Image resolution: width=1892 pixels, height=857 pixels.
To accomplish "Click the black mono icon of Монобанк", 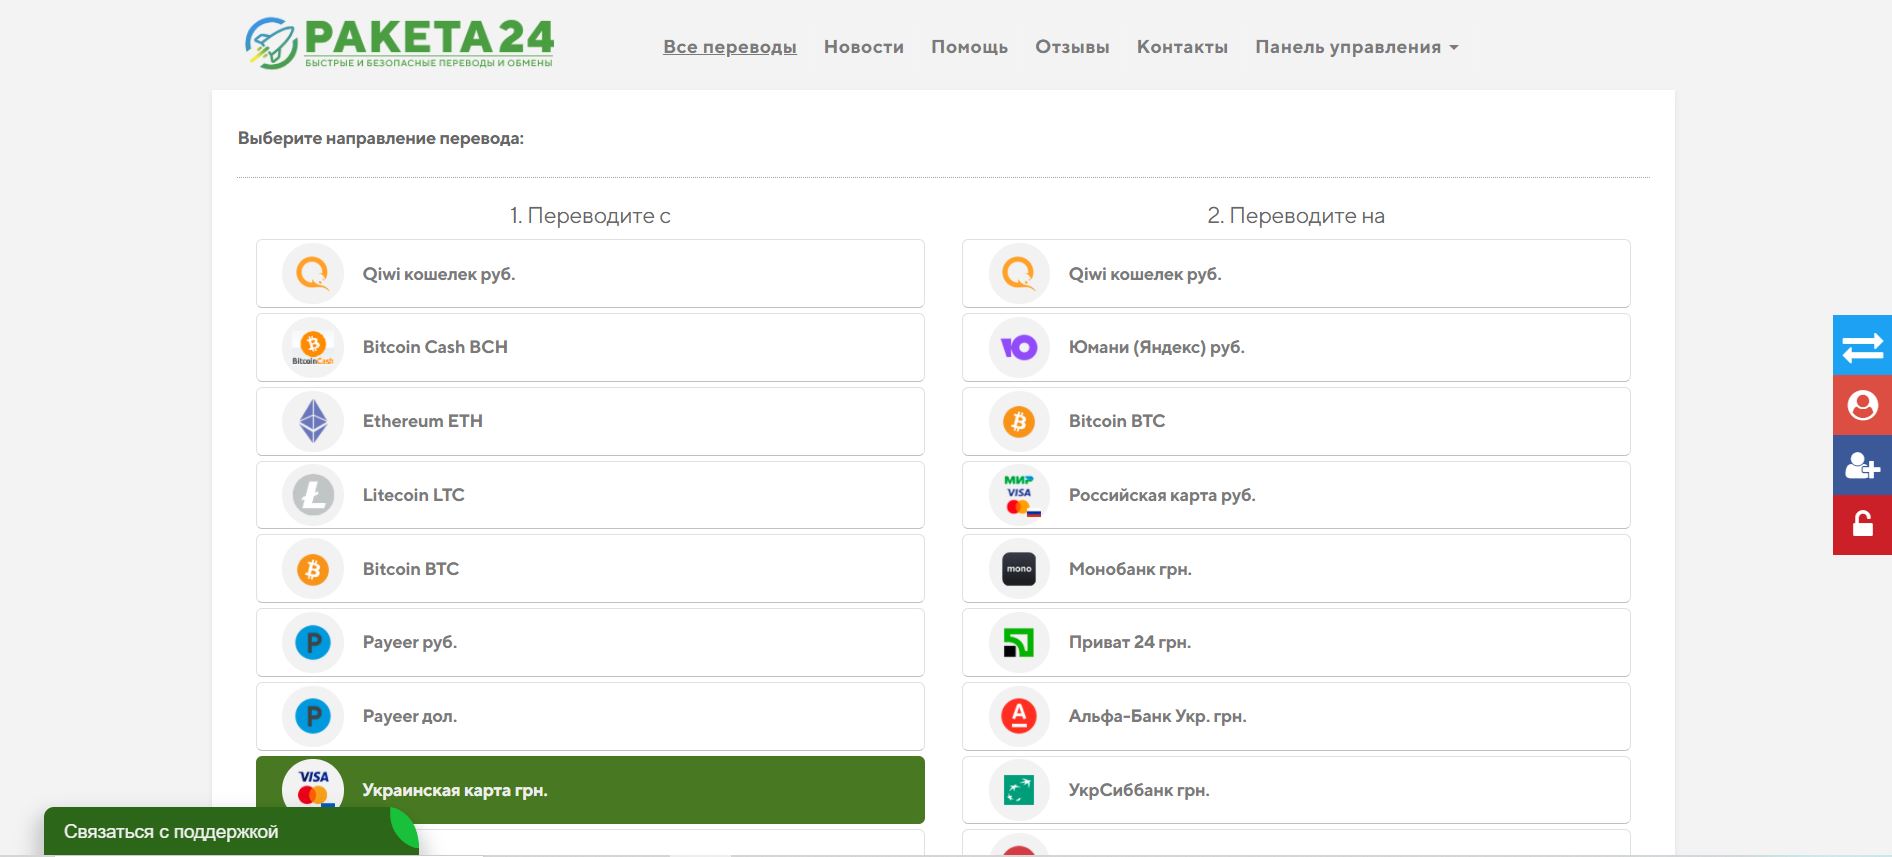I will tap(1019, 569).
